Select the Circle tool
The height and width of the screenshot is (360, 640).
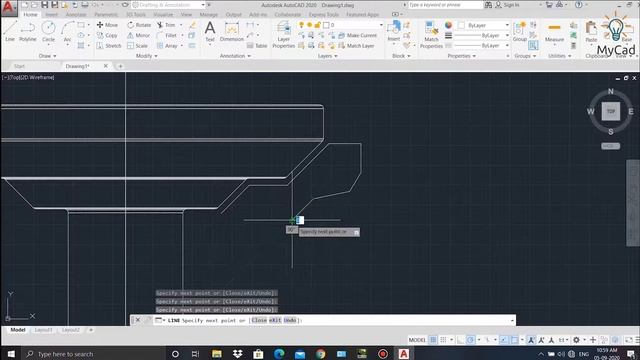(48, 31)
